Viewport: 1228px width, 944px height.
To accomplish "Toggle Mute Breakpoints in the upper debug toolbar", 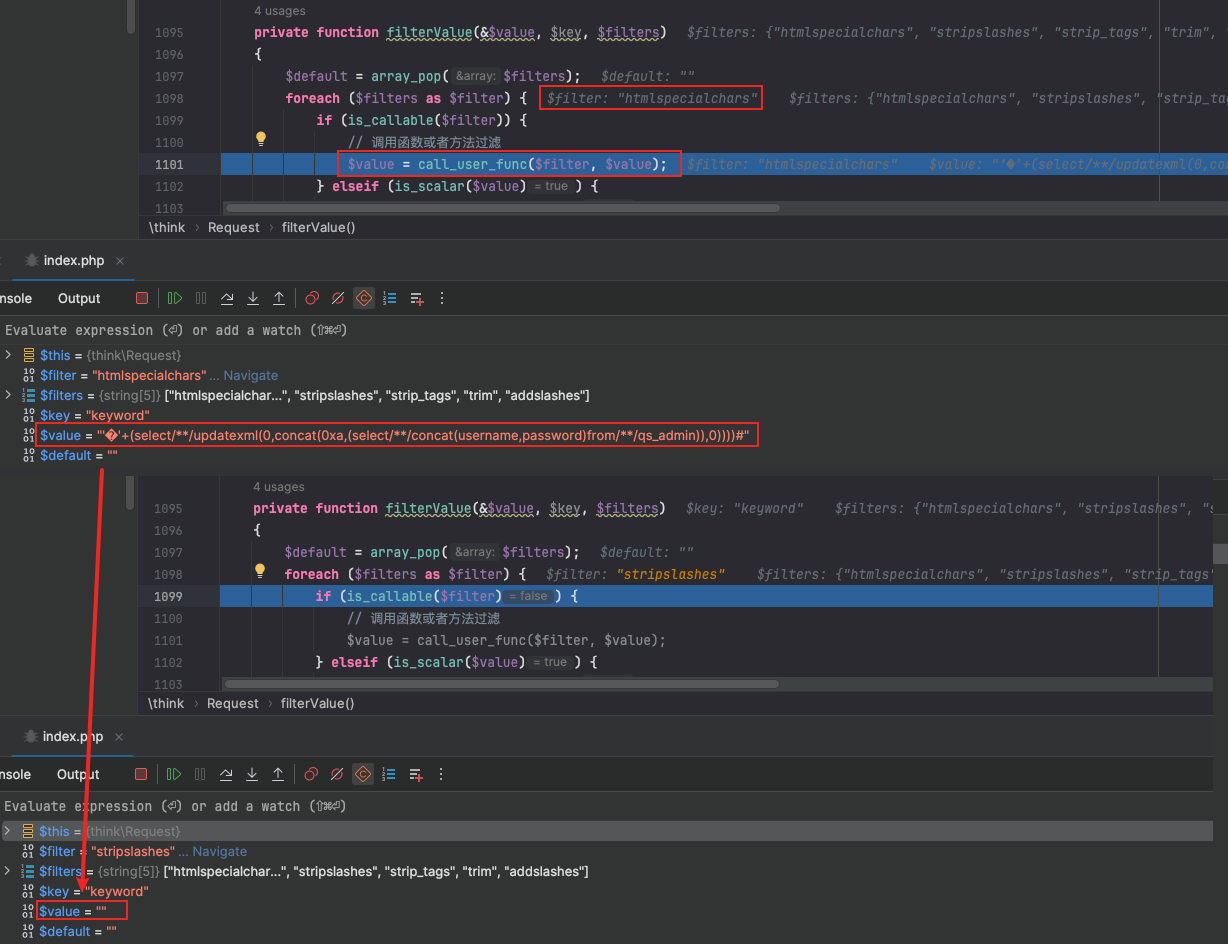I will 338,298.
